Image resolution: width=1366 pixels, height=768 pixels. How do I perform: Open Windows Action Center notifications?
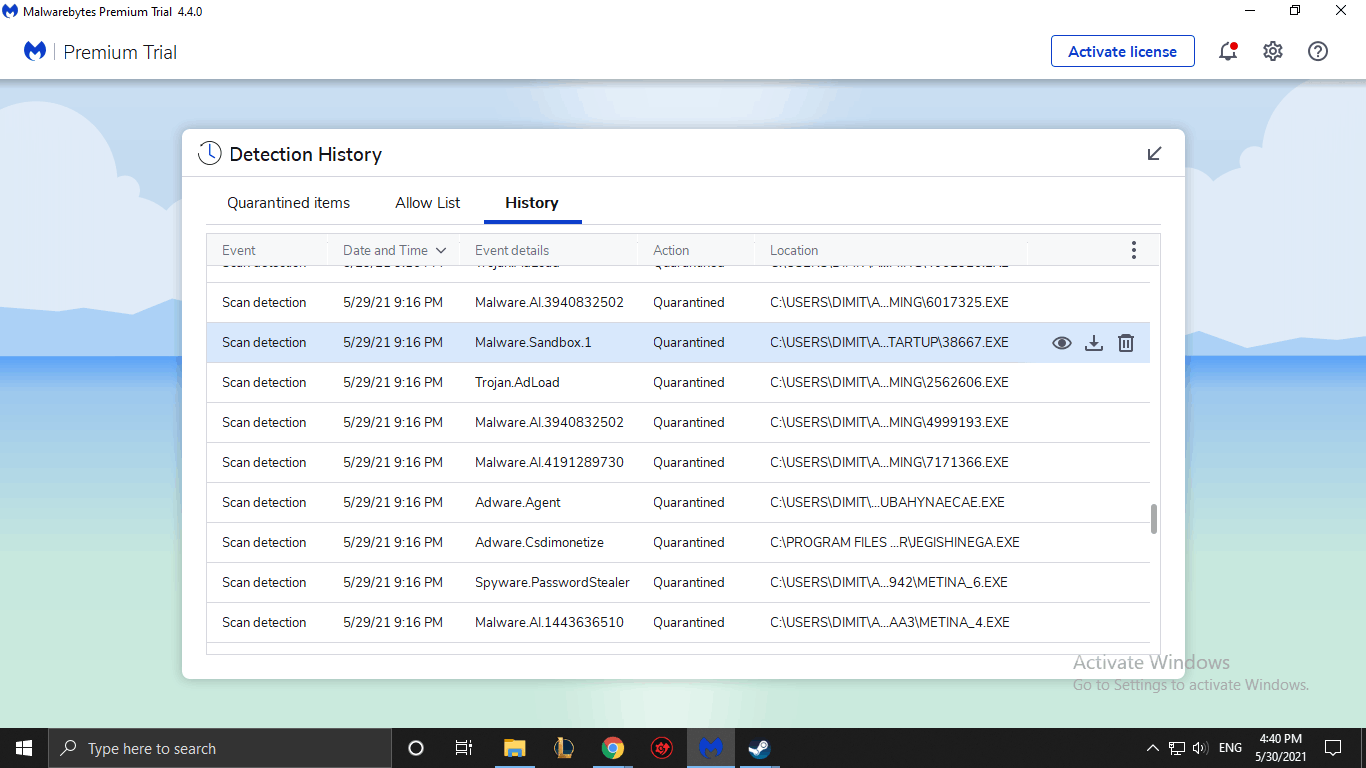coord(1333,748)
